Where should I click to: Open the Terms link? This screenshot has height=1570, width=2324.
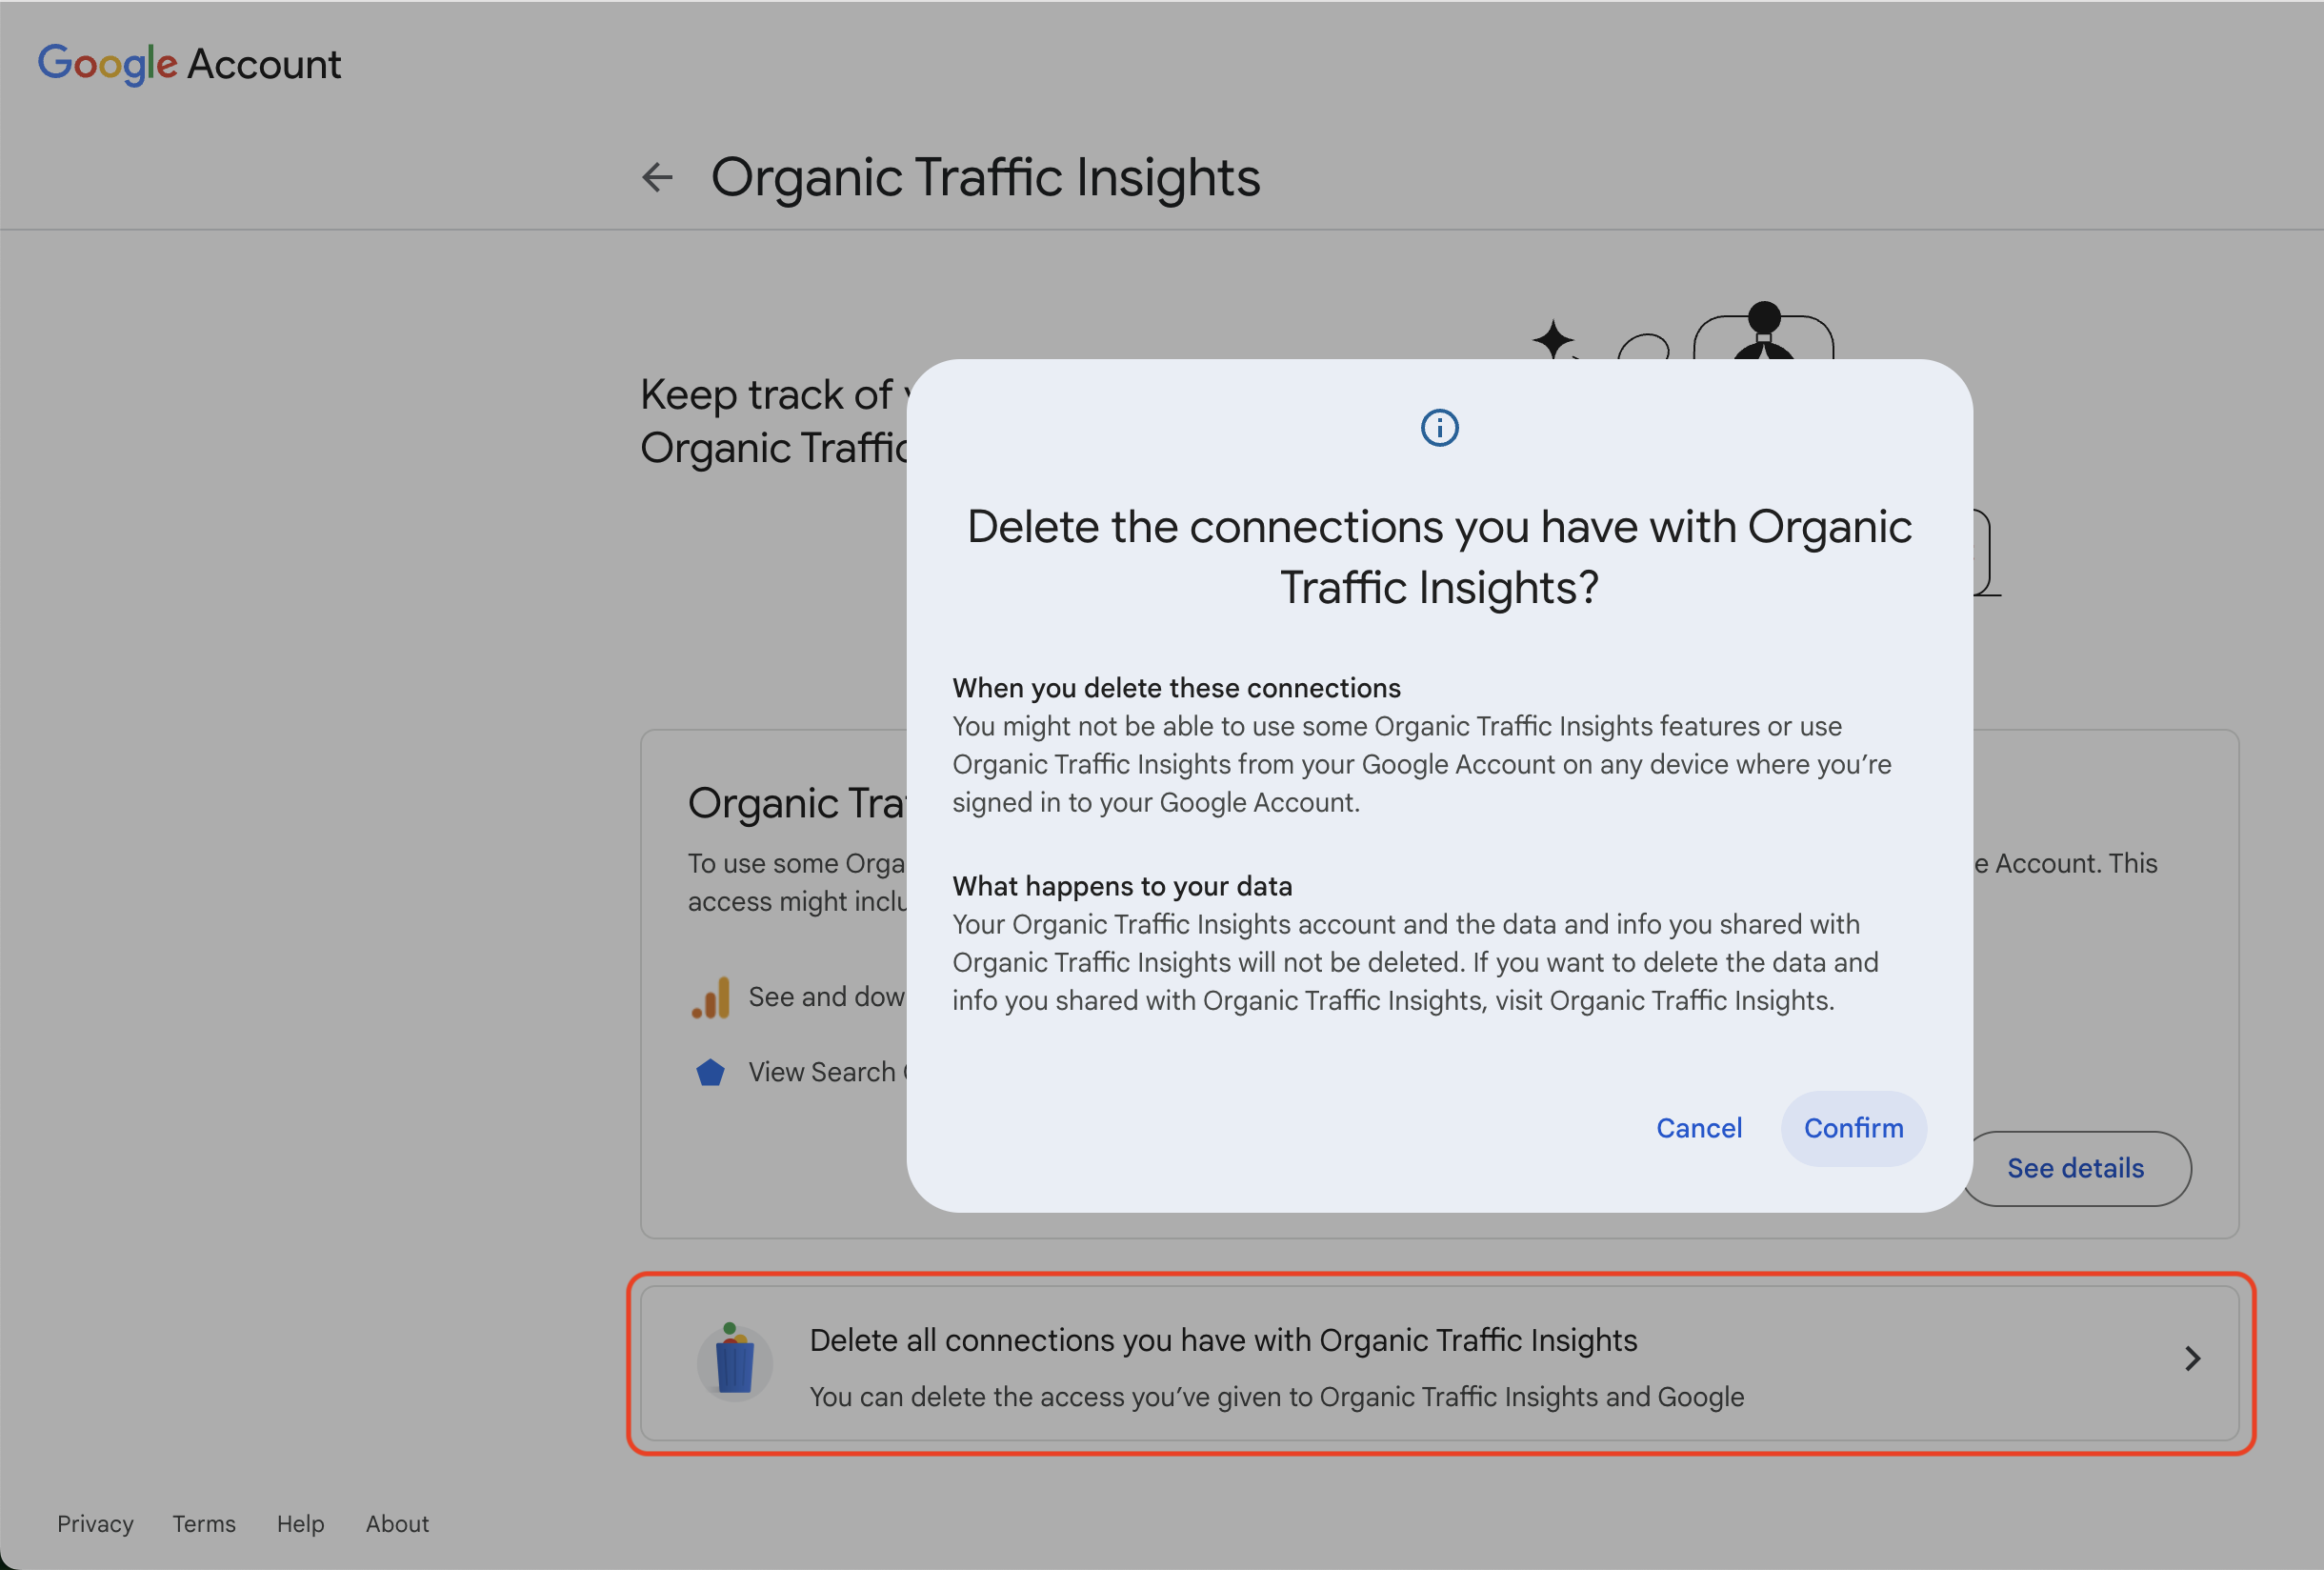(203, 1524)
